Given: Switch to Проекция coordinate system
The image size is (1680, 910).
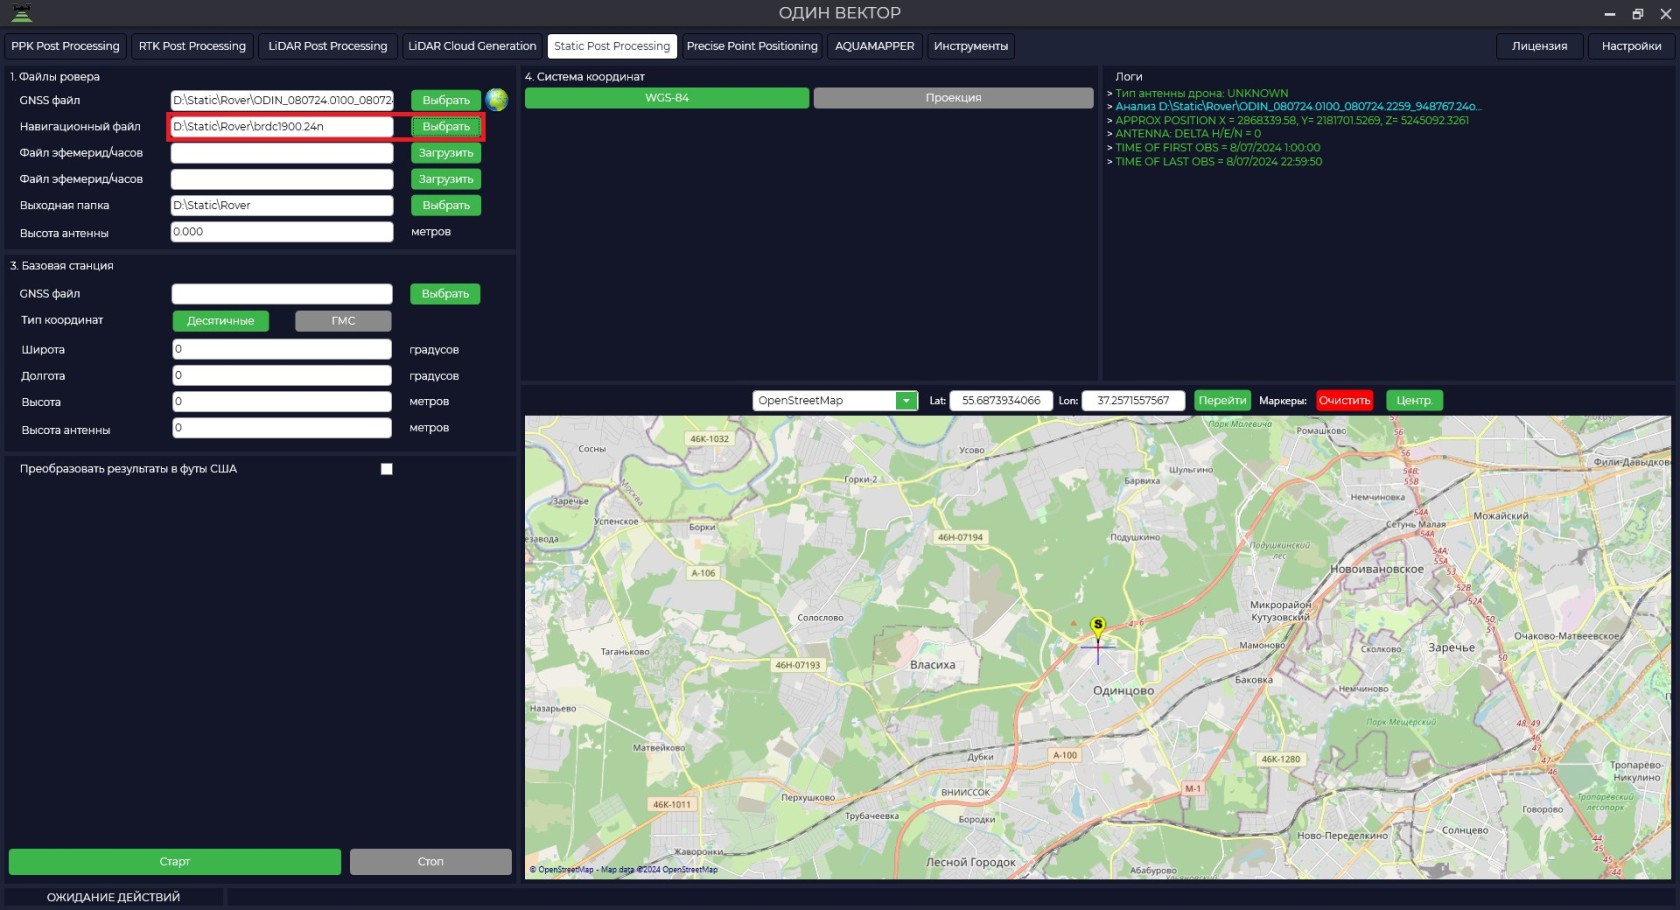Looking at the screenshot, I should click(x=953, y=98).
